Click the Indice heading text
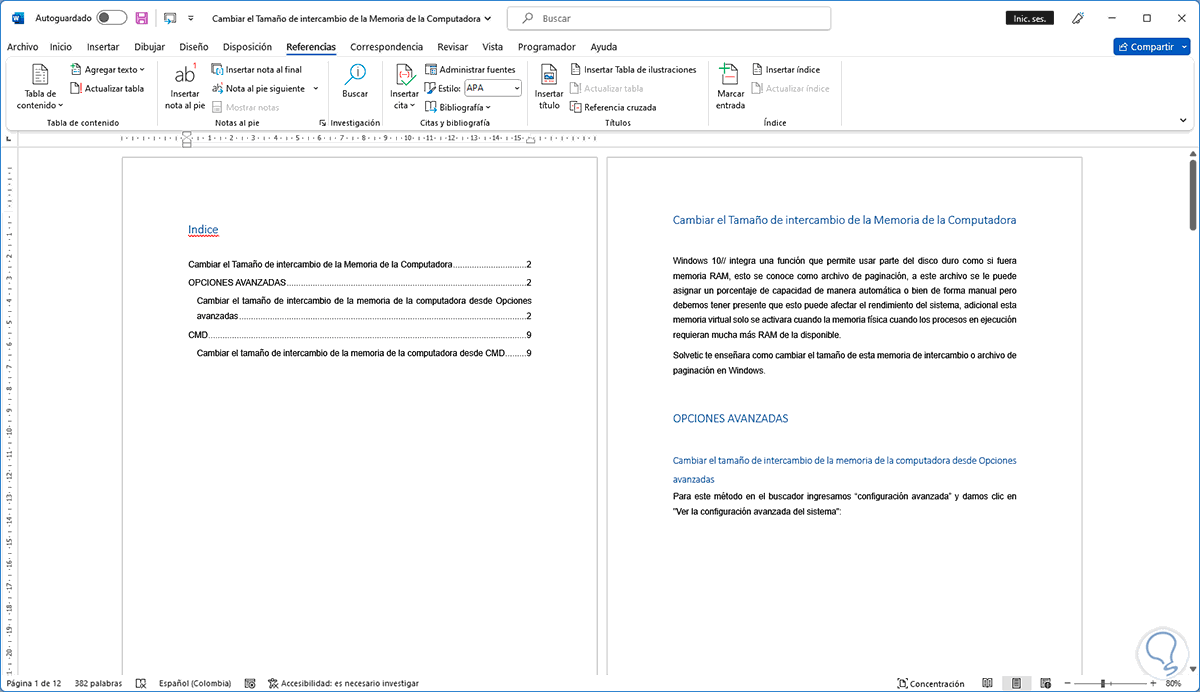Image resolution: width=1200 pixels, height=692 pixels. [x=203, y=230]
